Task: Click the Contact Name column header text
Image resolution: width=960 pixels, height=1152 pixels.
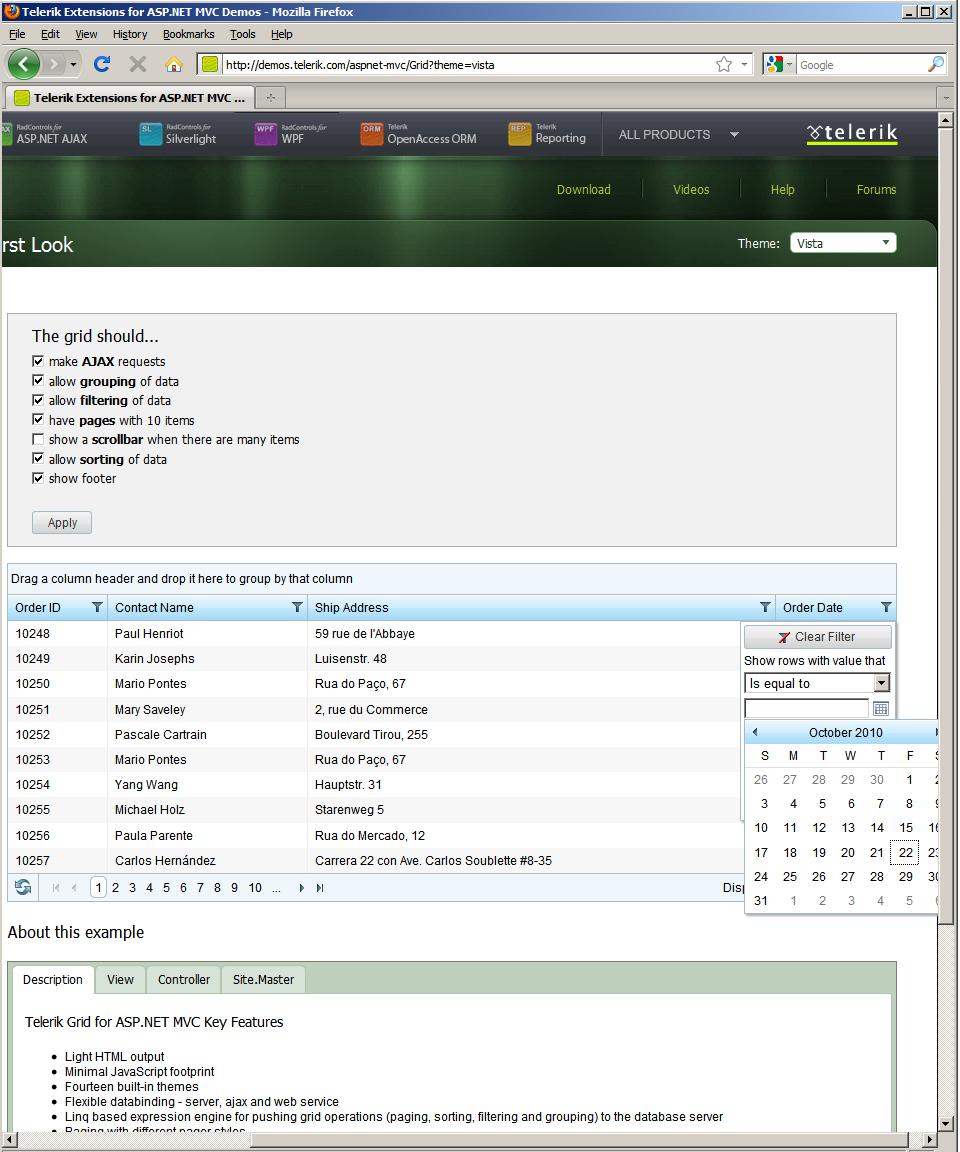Action: tap(154, 608)
